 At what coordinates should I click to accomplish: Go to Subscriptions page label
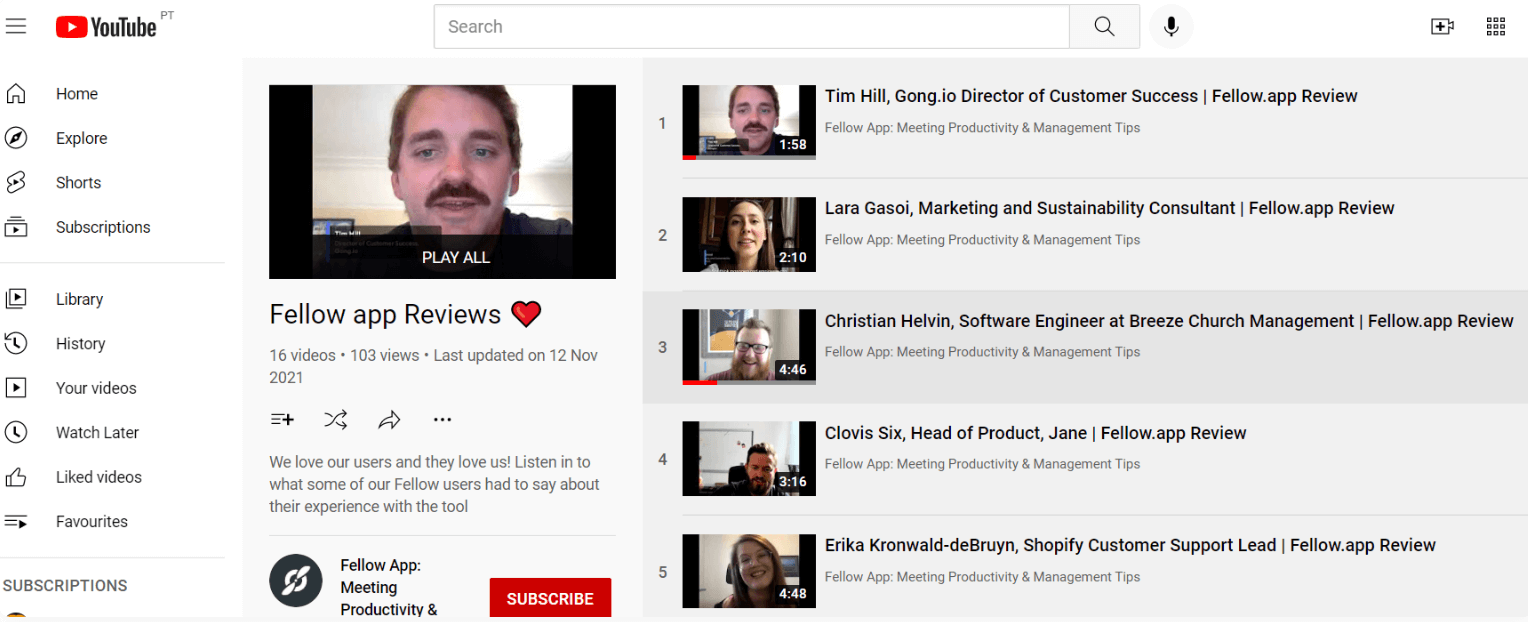(x=103, y=227)
